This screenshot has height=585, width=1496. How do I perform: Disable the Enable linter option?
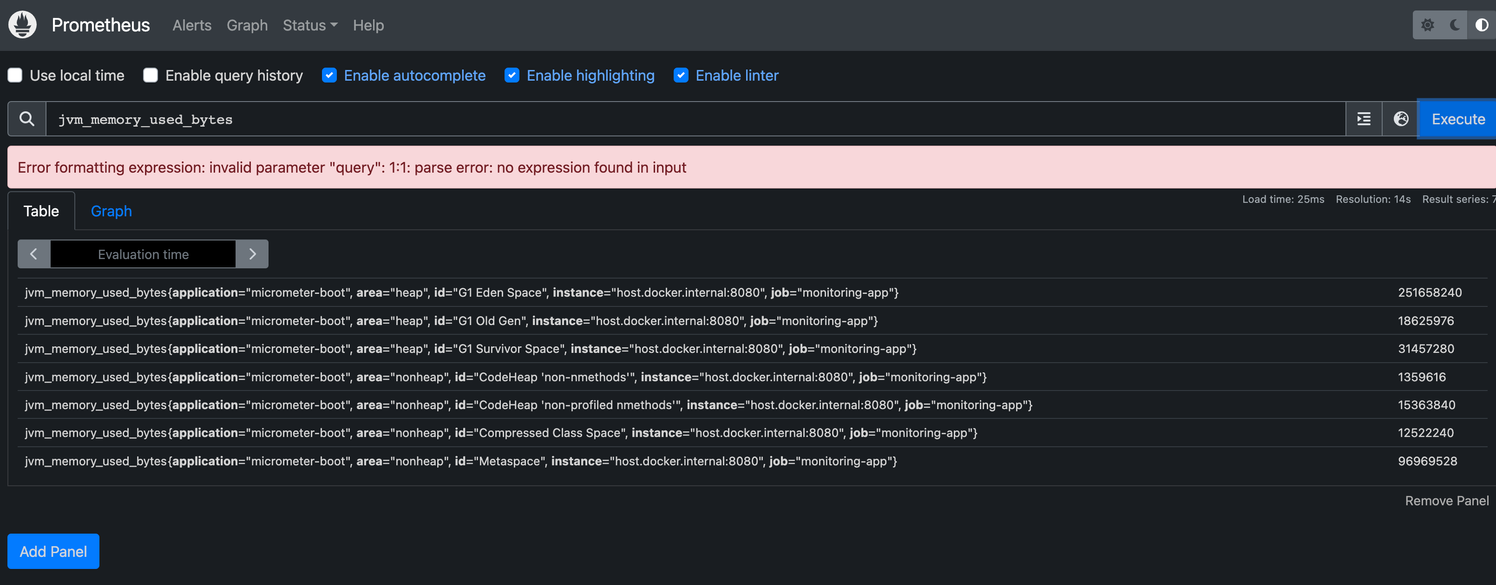click(681, 74)
